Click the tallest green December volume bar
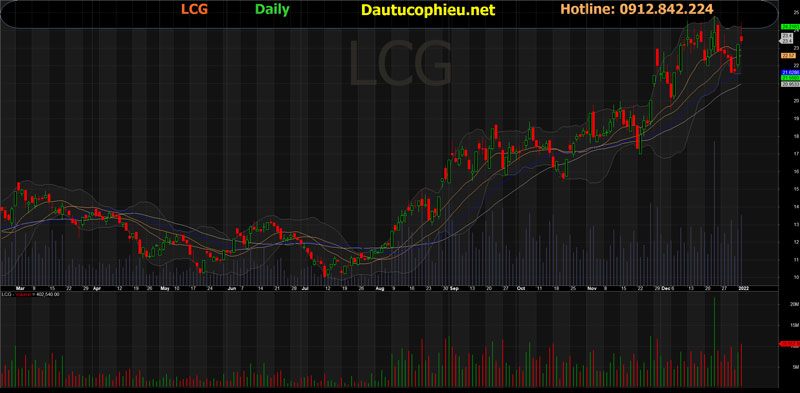 (714, 342)
